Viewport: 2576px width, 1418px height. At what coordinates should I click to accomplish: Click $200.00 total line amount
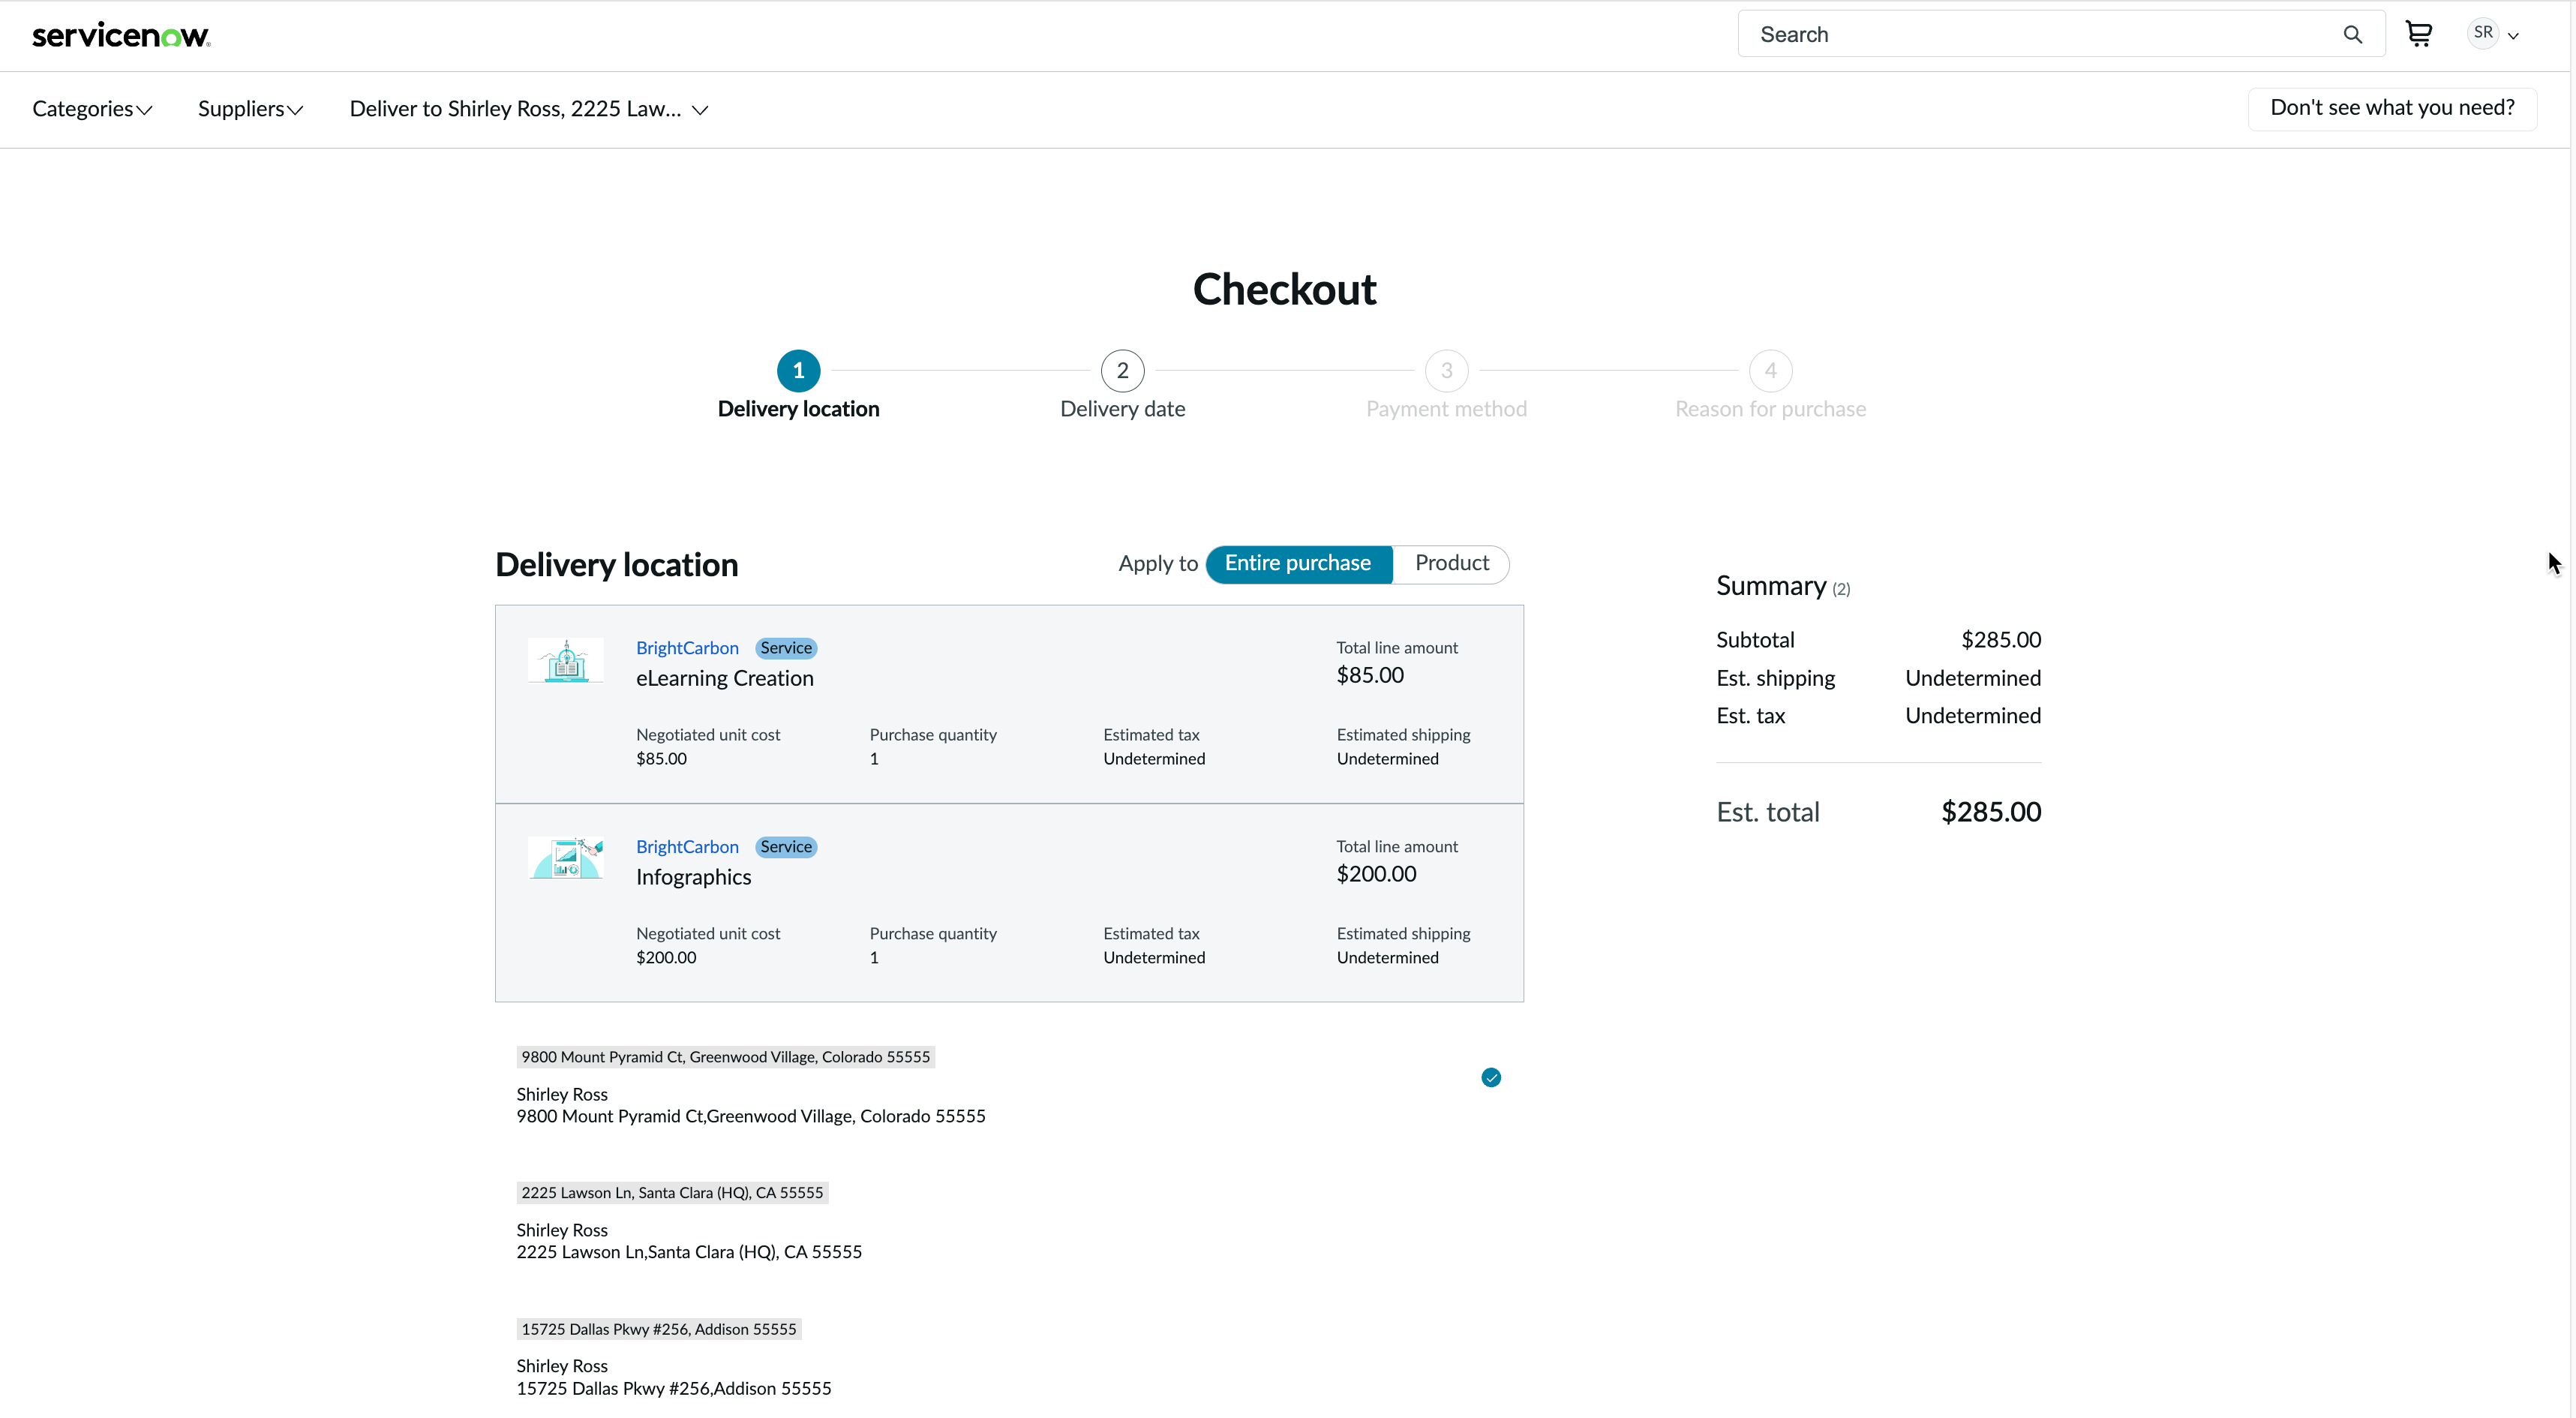click(x=1376, y=874)
